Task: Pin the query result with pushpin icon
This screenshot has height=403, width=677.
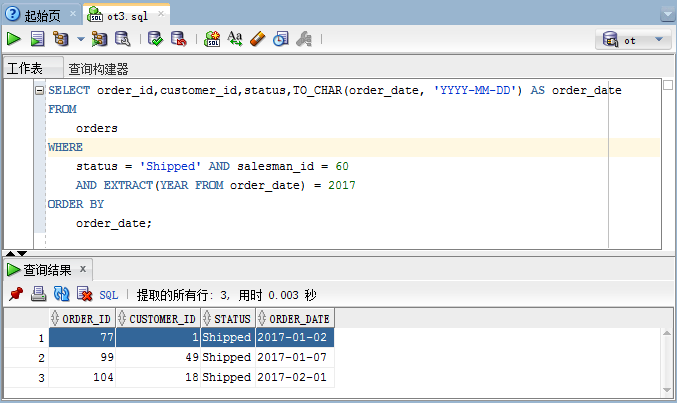Action: pos(15,294)
